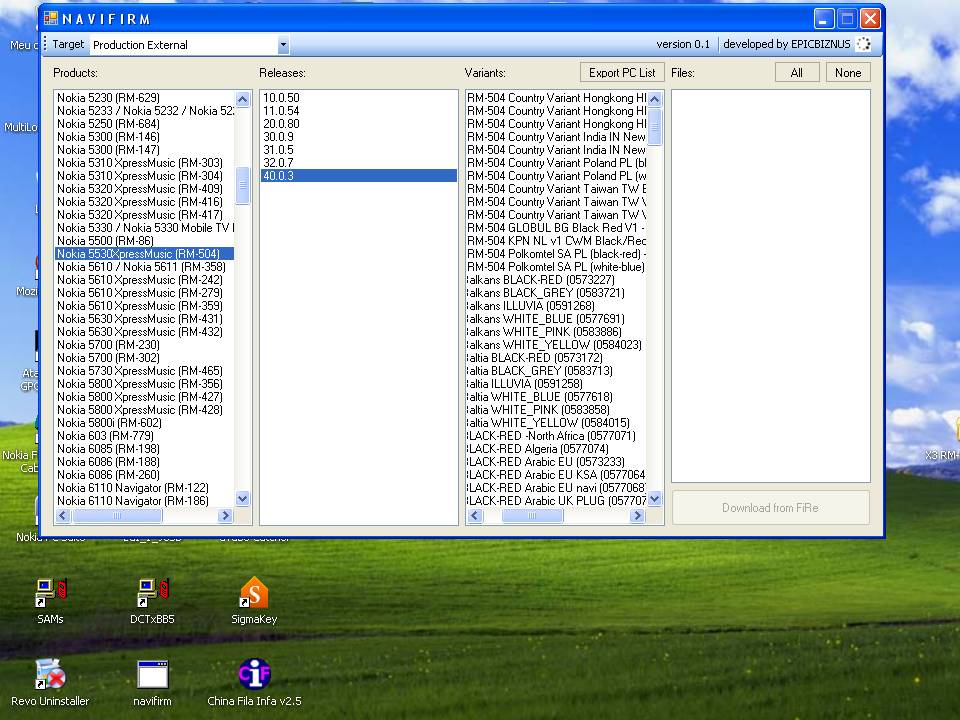
Task: Select release 31.0.5
Action: (359, 149)
